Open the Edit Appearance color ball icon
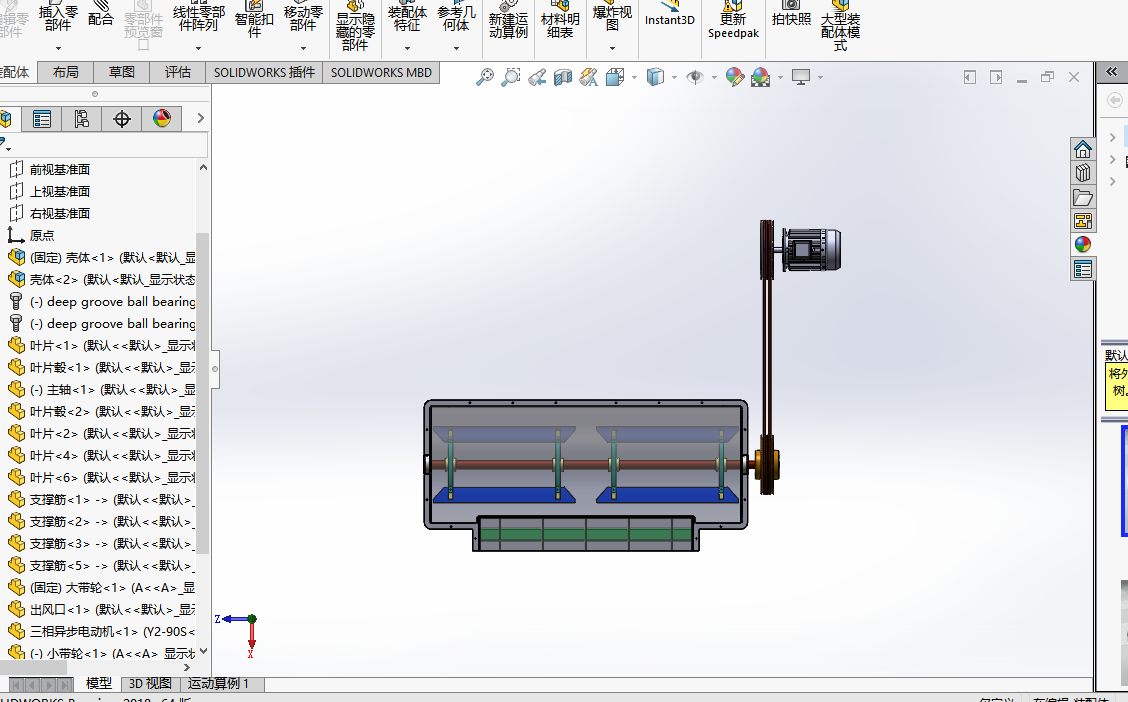The width and height of the screenshot is (1128, 702). tap(734, 77)
